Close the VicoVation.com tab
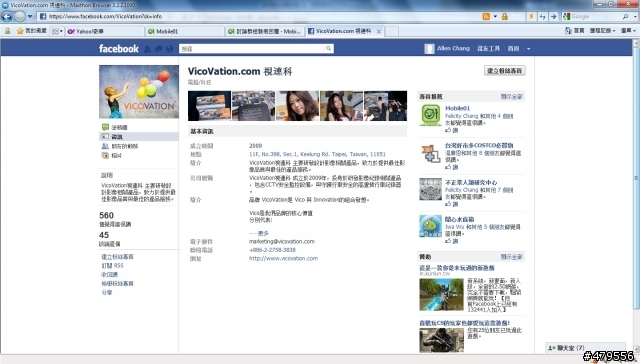 [379, 31]
